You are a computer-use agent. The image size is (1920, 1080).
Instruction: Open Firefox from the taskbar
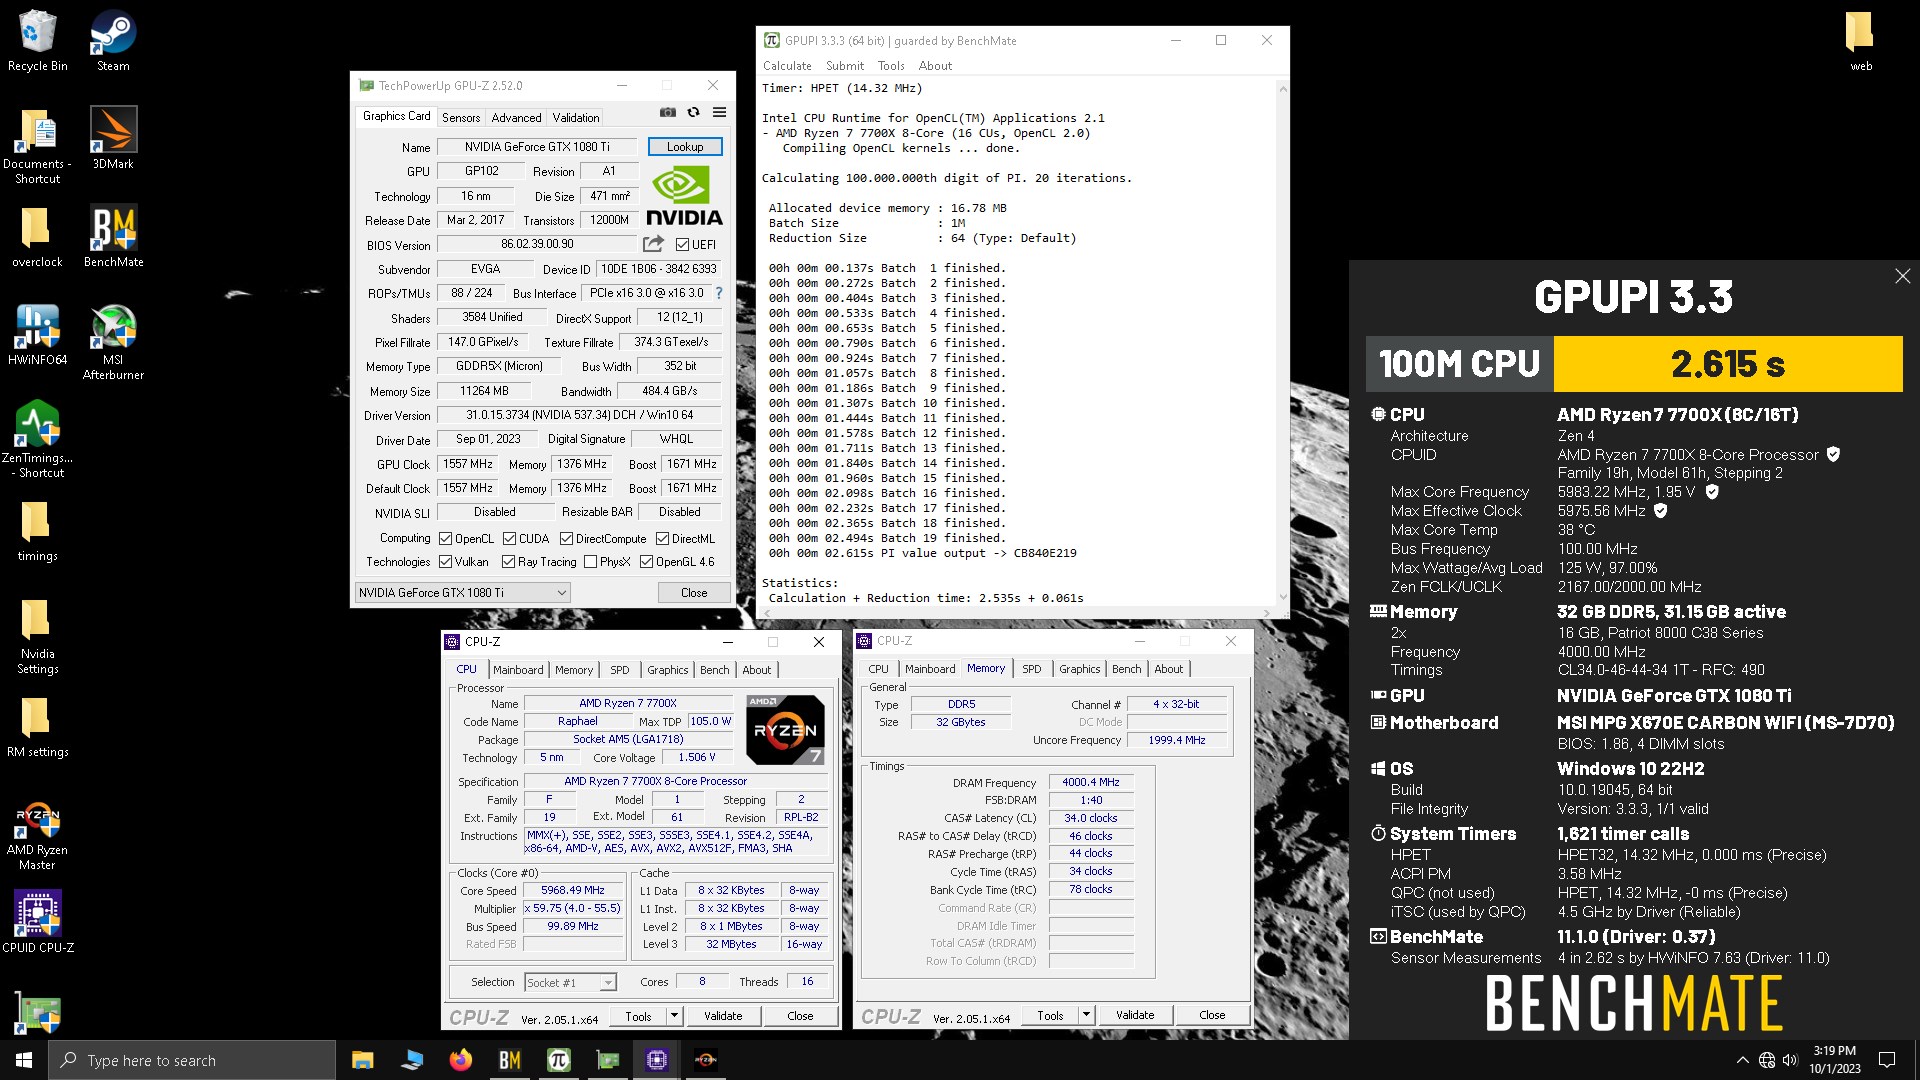[x=460, y=1060]
